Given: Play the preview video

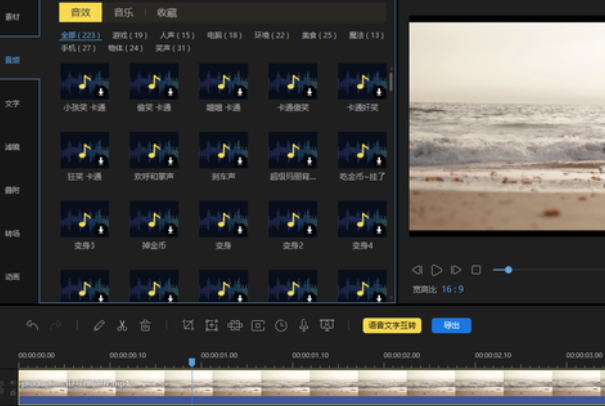Looking at the screenshot, I should point(436,270).
